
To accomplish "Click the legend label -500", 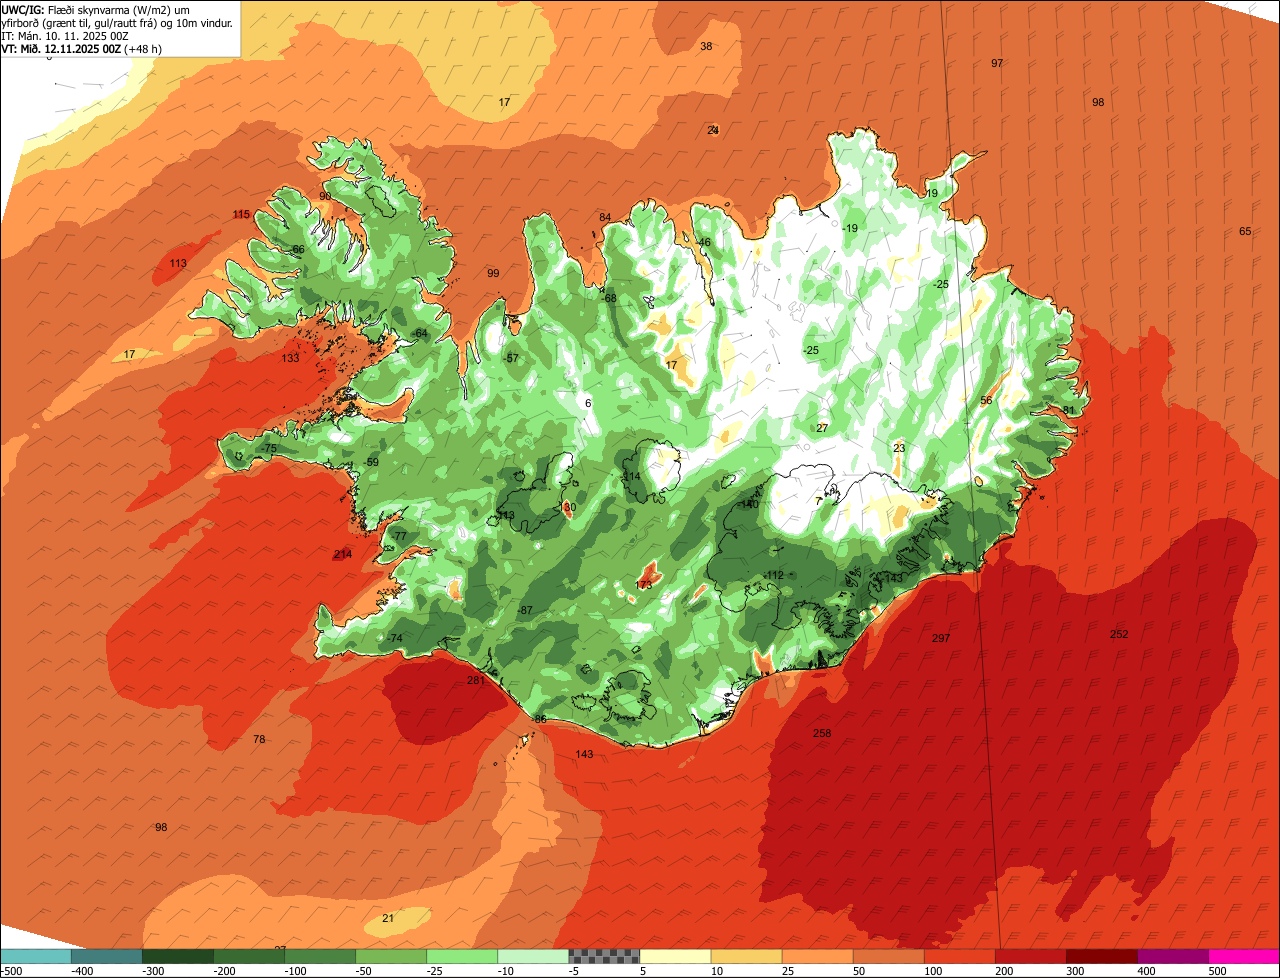I will tap(12, 971).
